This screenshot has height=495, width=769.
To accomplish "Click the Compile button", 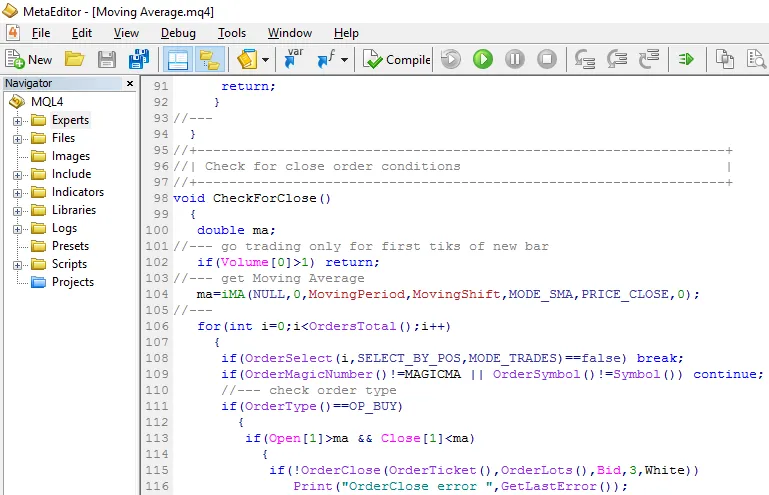I will tap(397, 59).
